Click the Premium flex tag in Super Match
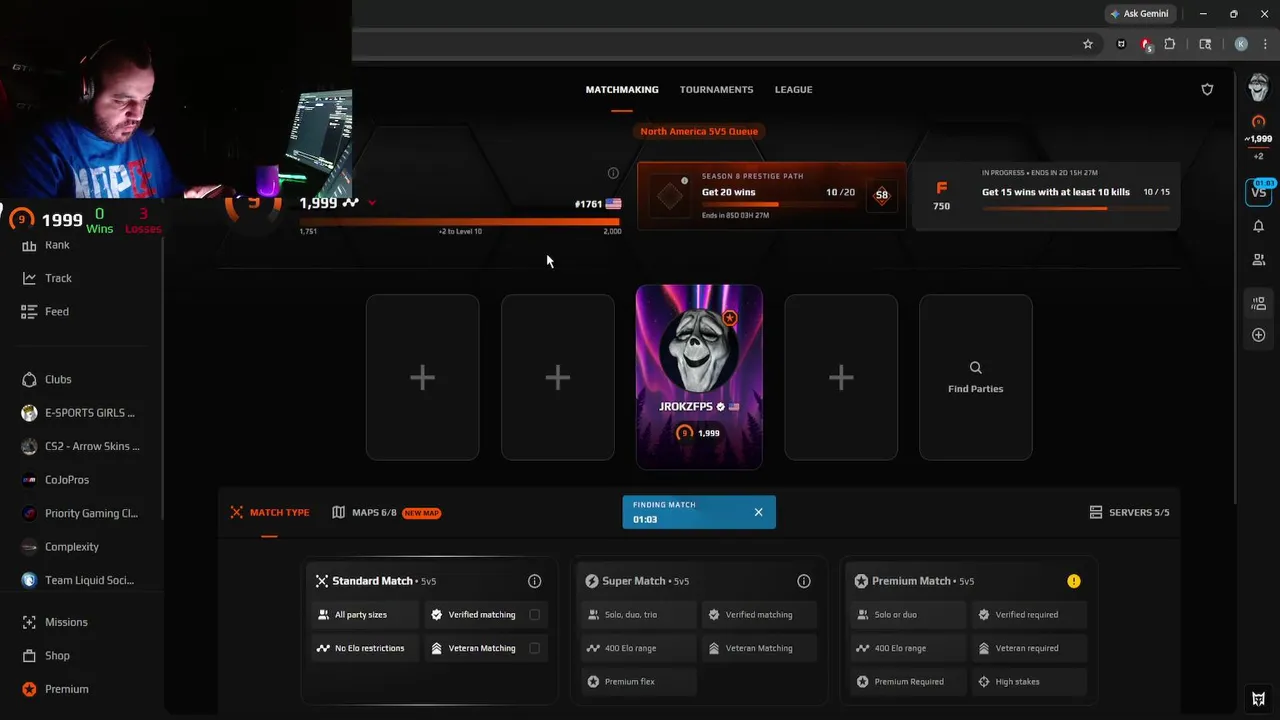The image size is (1280, 720). 639,682
